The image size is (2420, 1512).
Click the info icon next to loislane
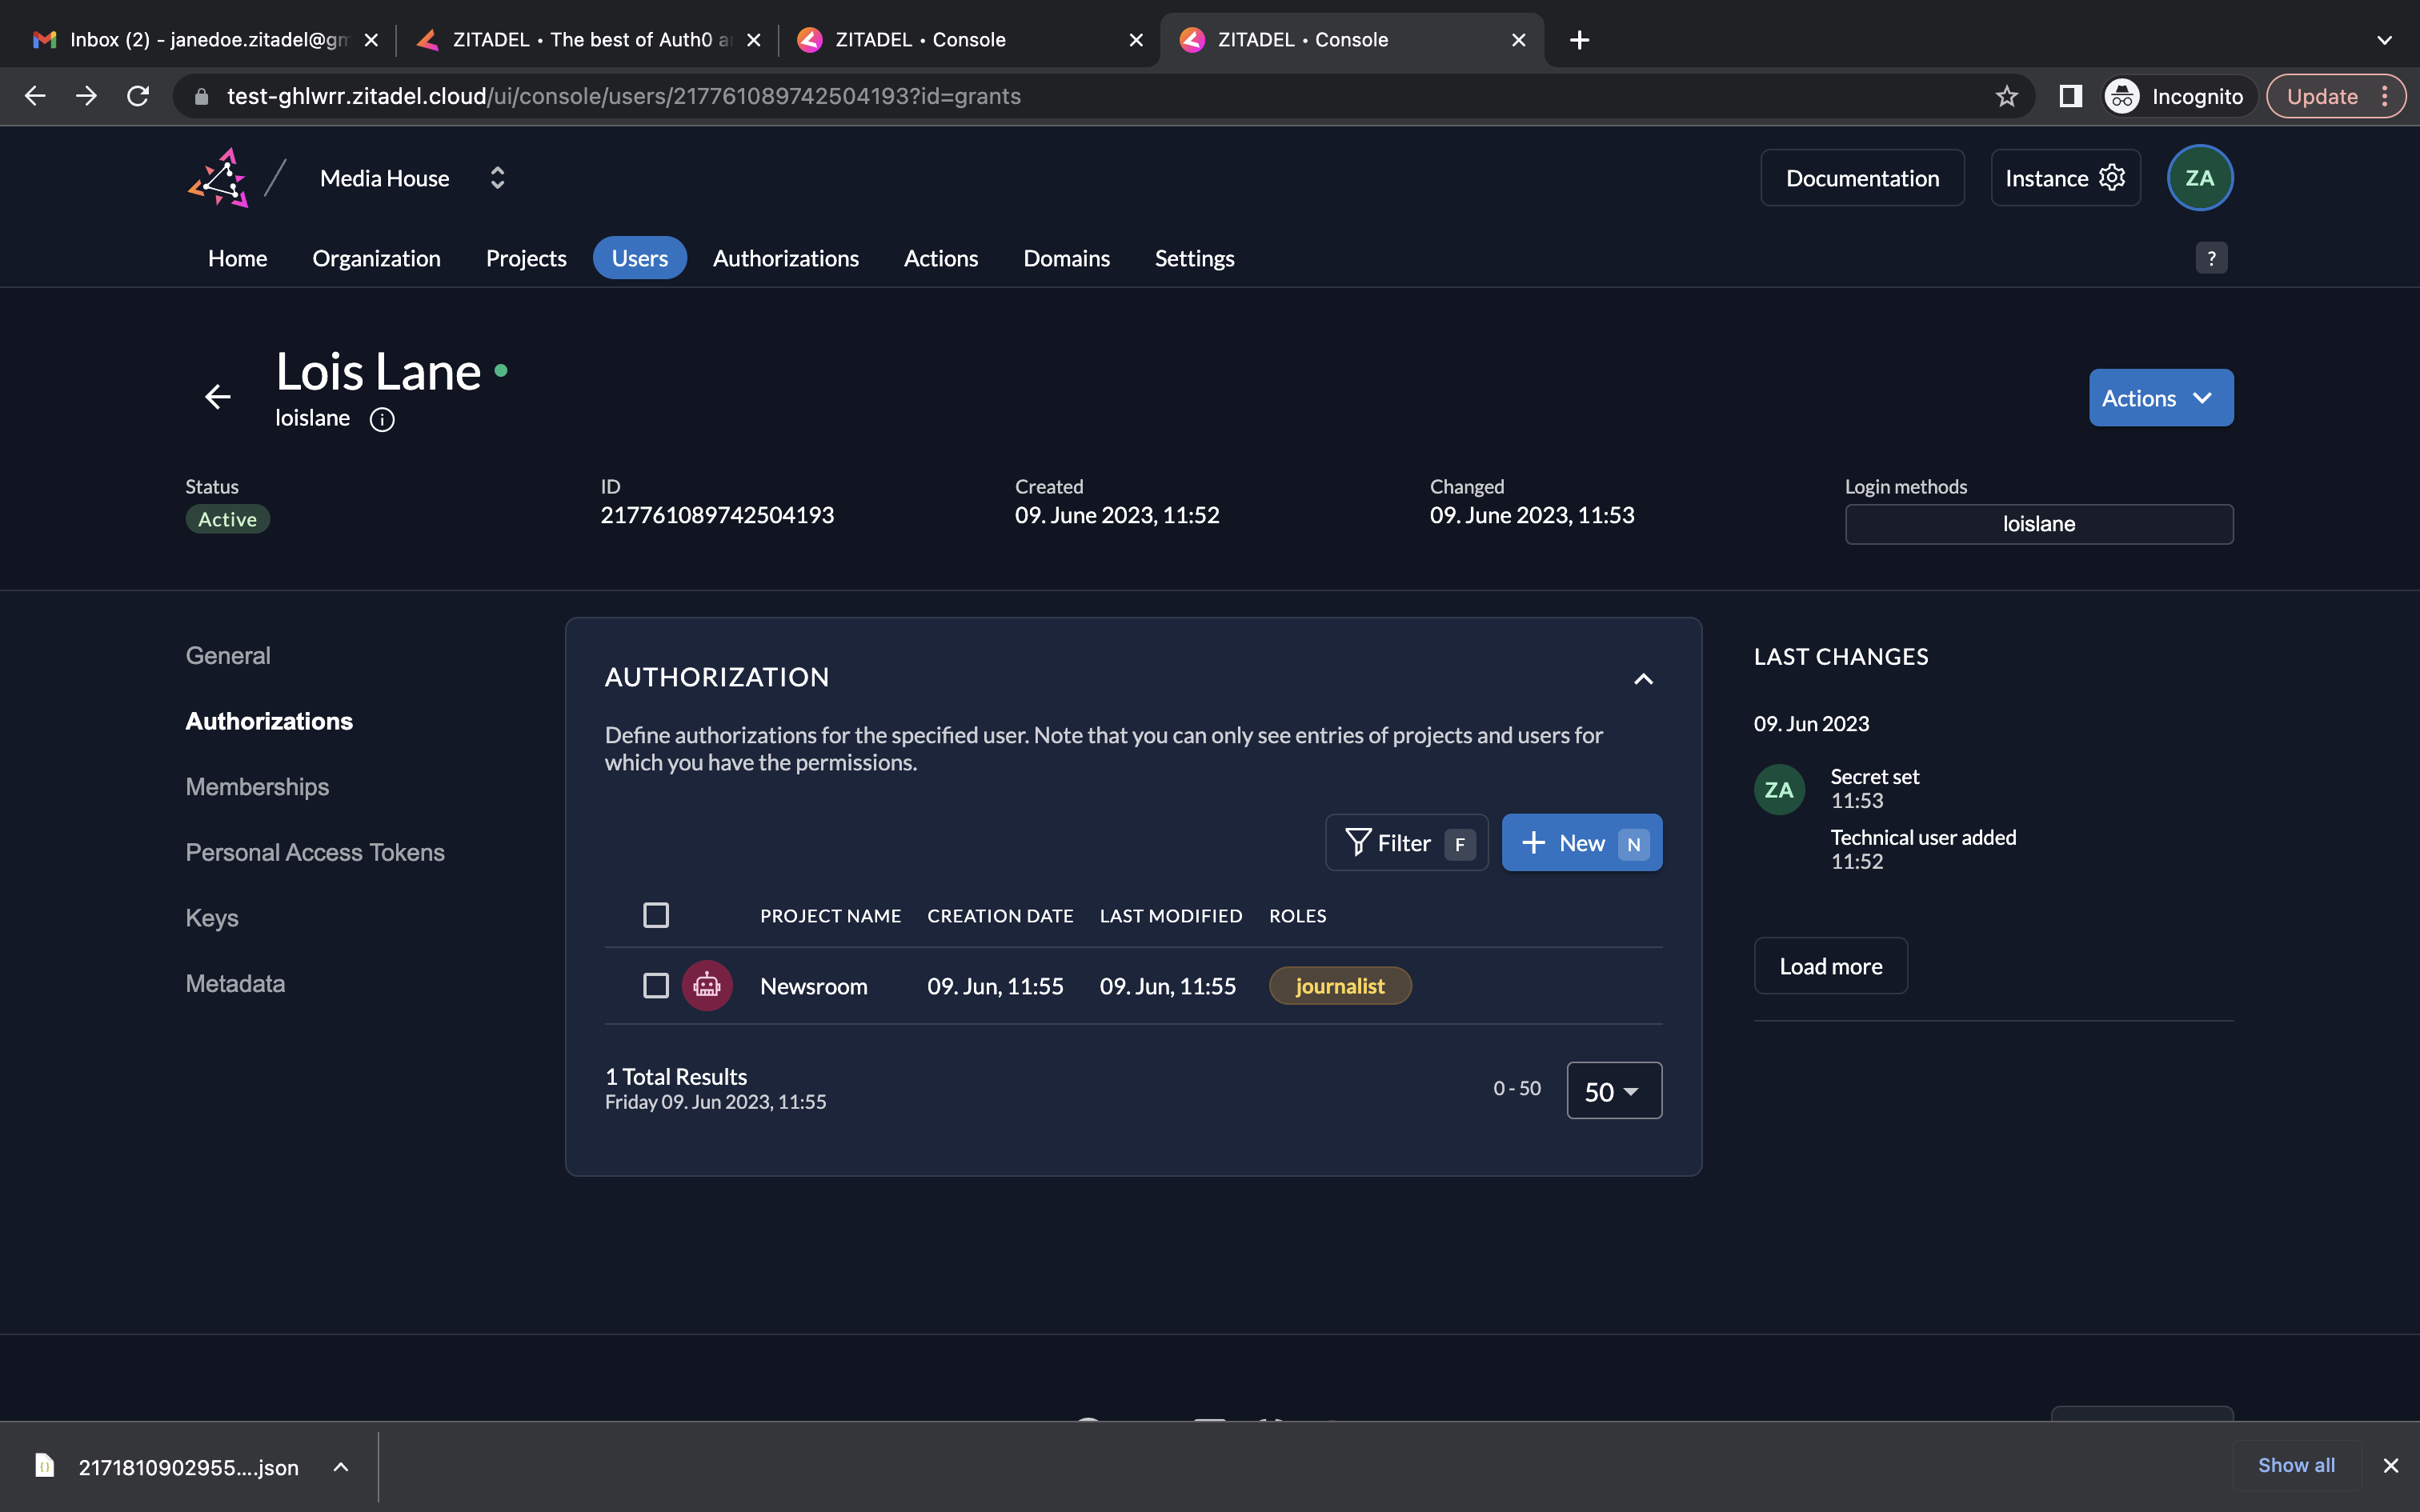point(382,419)
